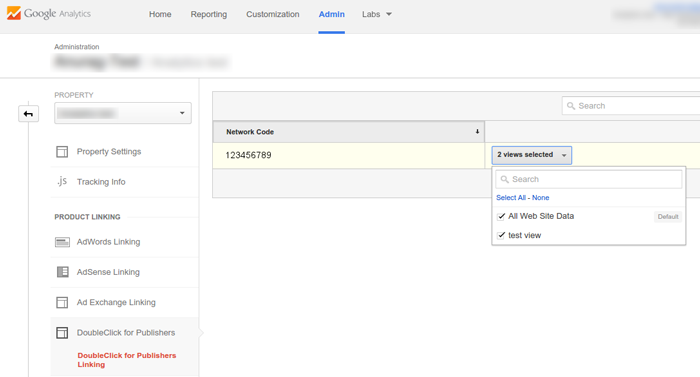Select the 123456789 network code cell
Screen dimensions: 700x377
pyautogui.click(x=349, y=155)
